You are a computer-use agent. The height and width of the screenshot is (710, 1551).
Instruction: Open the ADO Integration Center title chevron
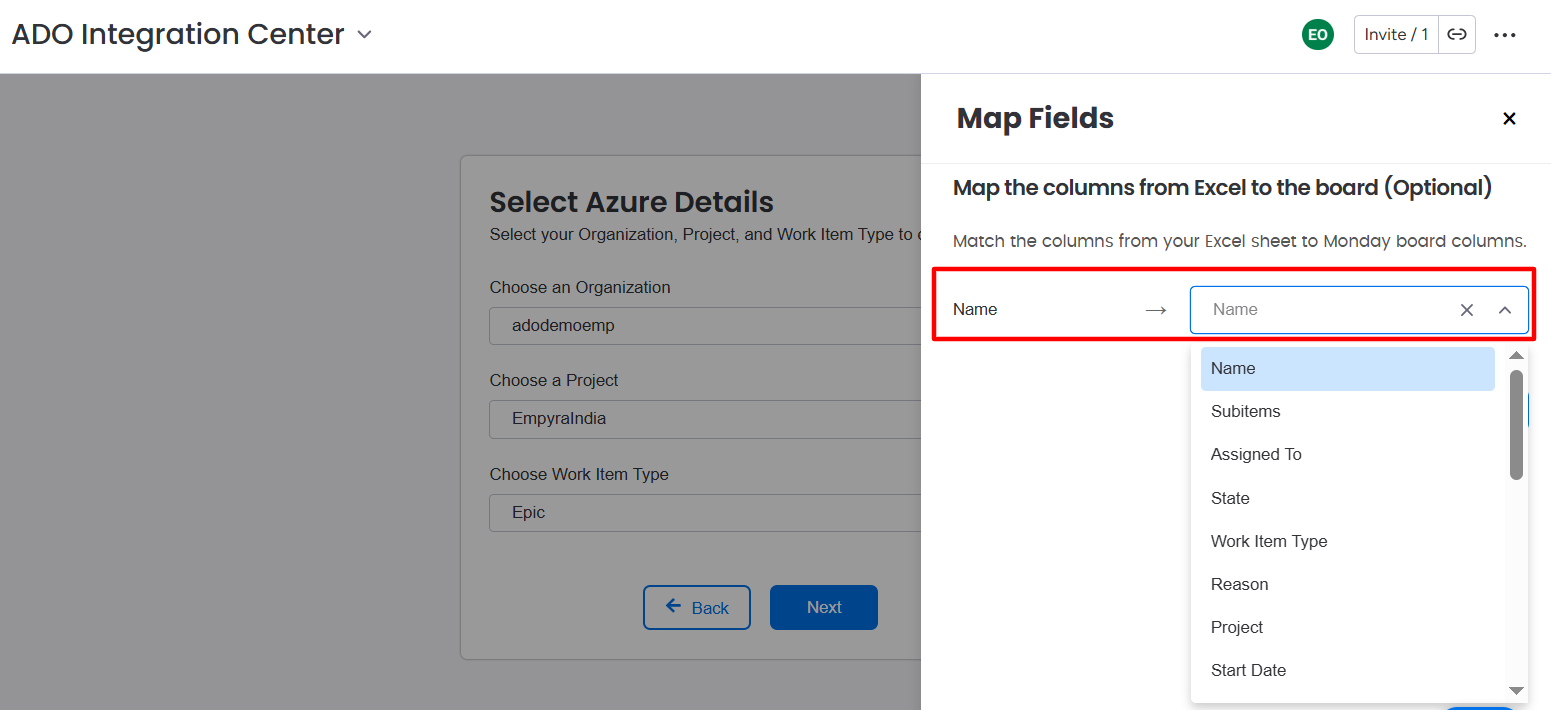coord(365,35)
